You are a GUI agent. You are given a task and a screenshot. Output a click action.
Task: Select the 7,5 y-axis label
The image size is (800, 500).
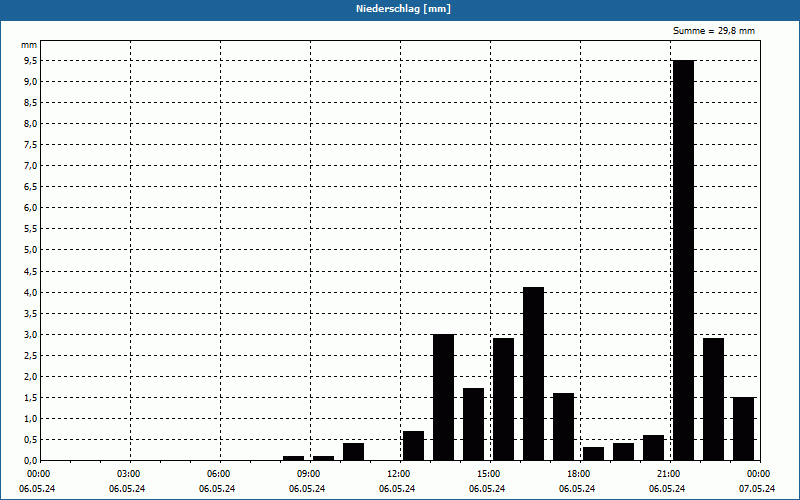point(31,145)
